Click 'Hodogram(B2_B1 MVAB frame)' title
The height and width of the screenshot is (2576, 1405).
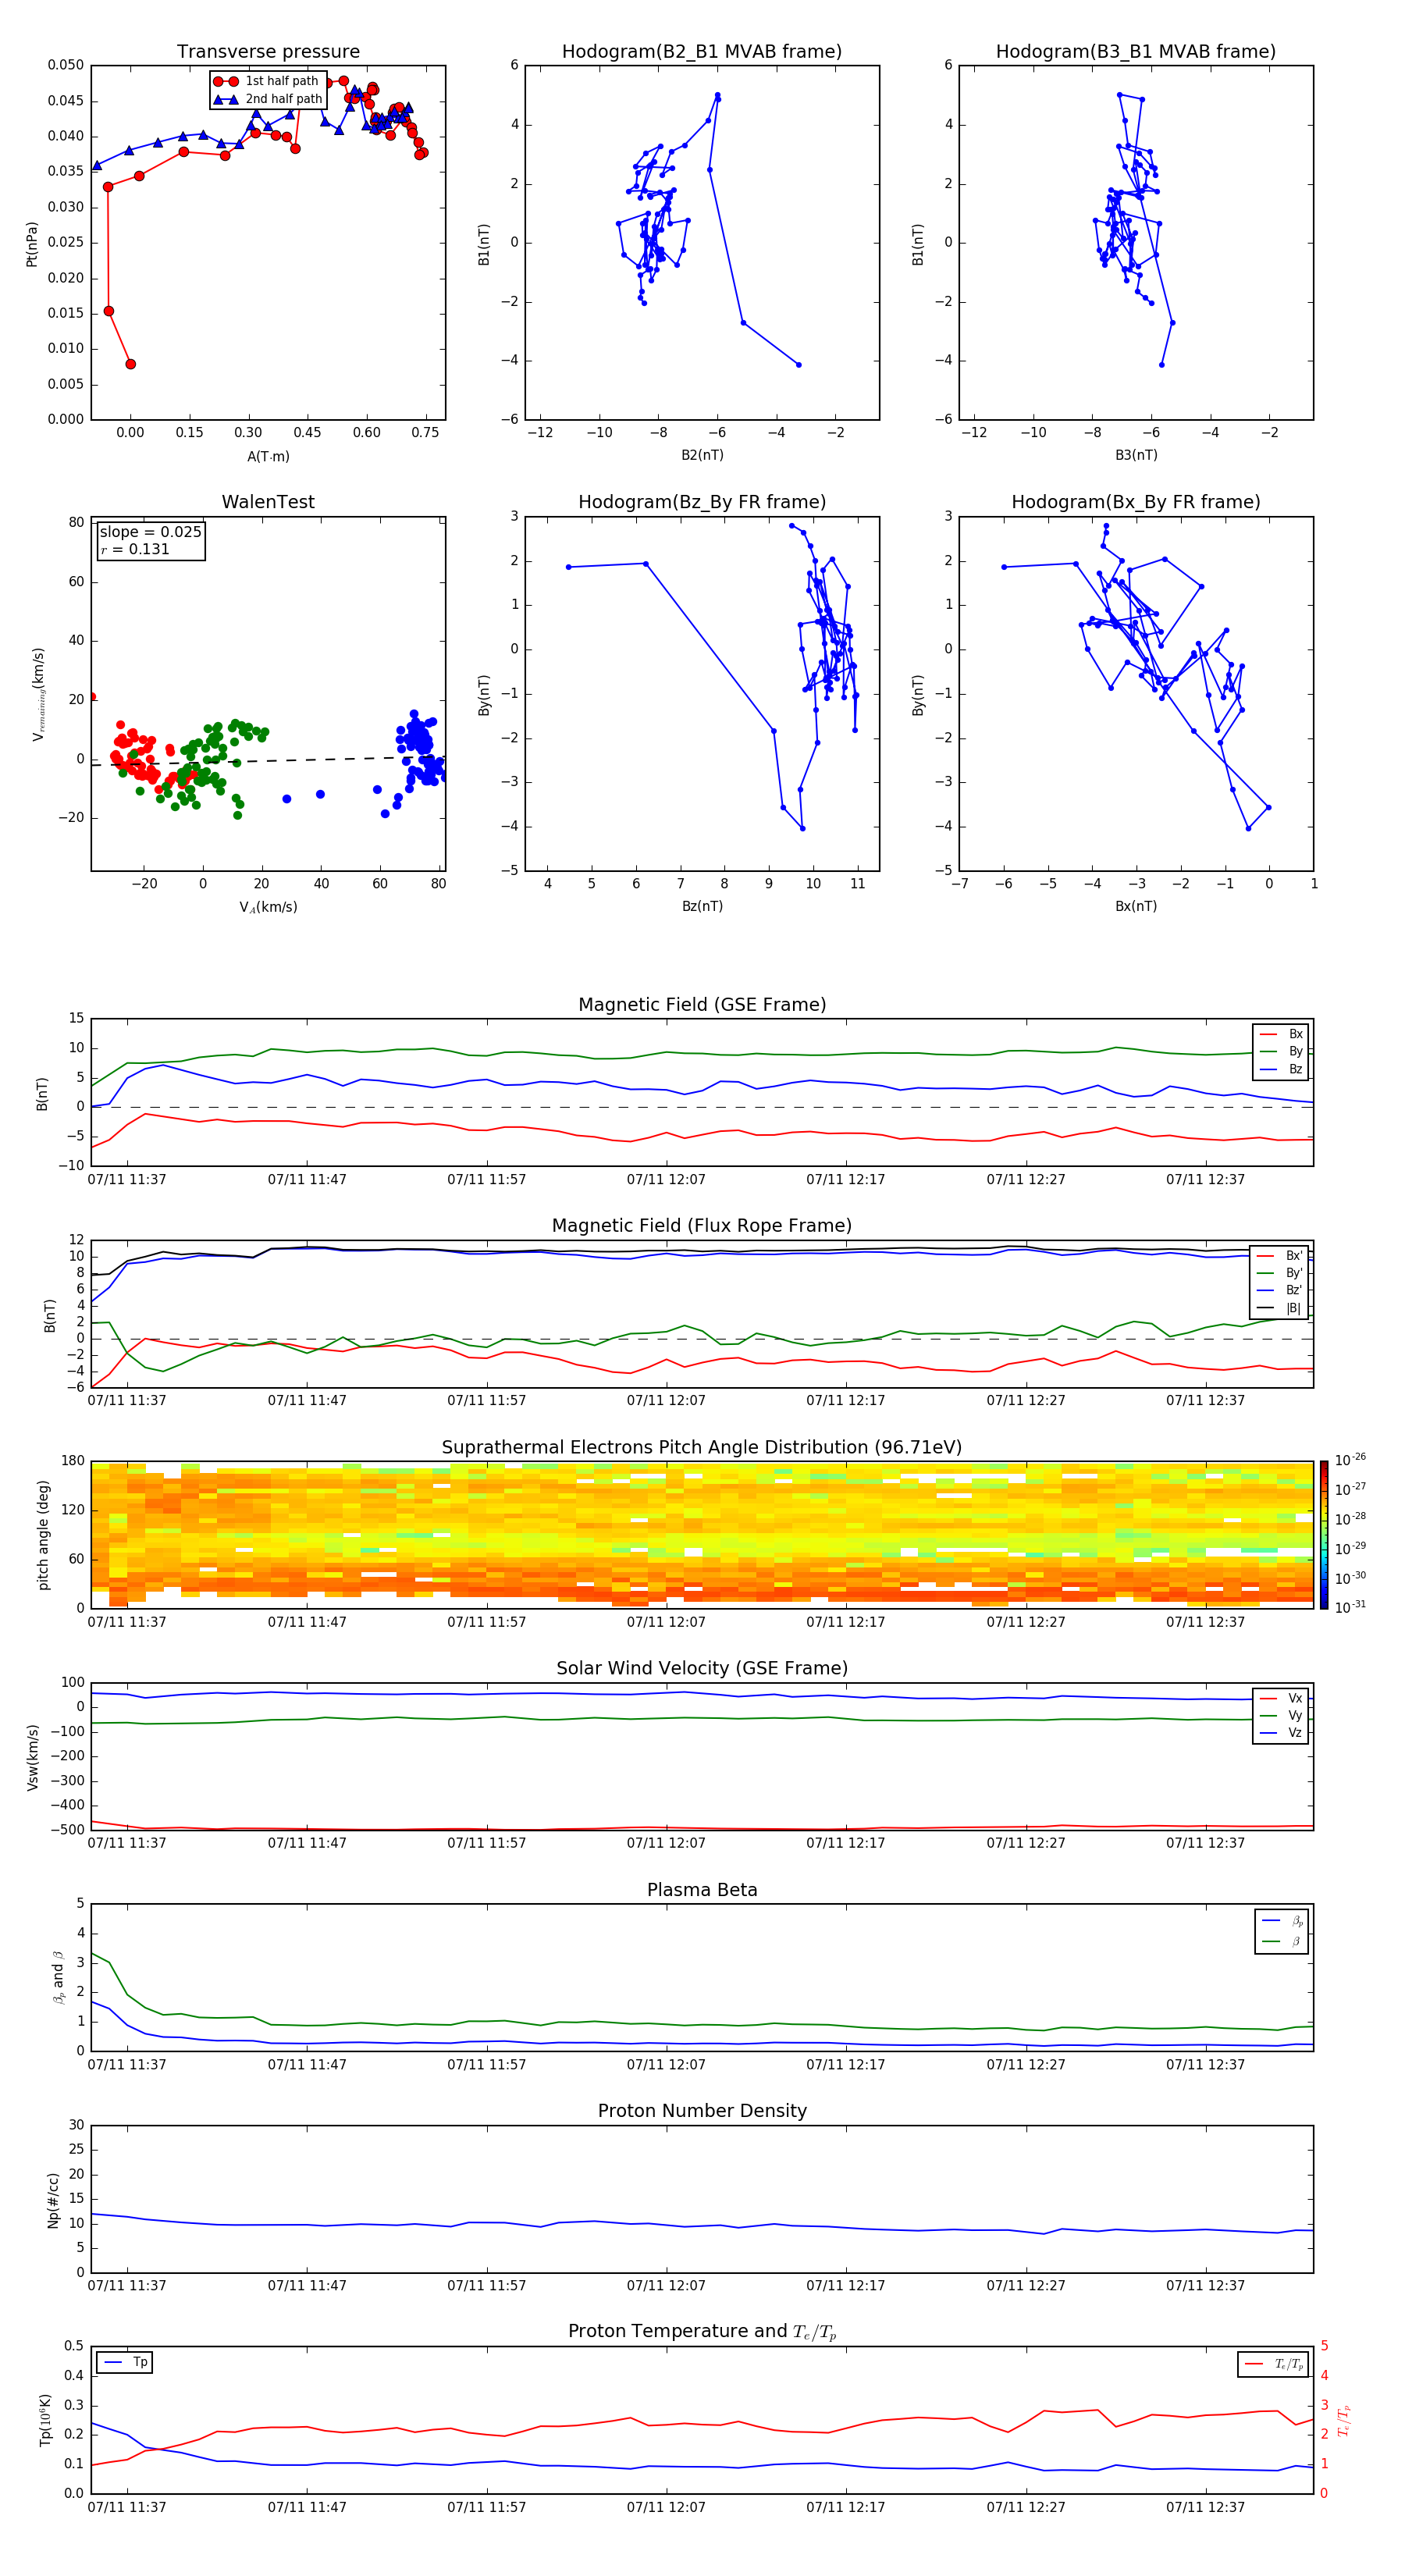[x=702, y=52]
